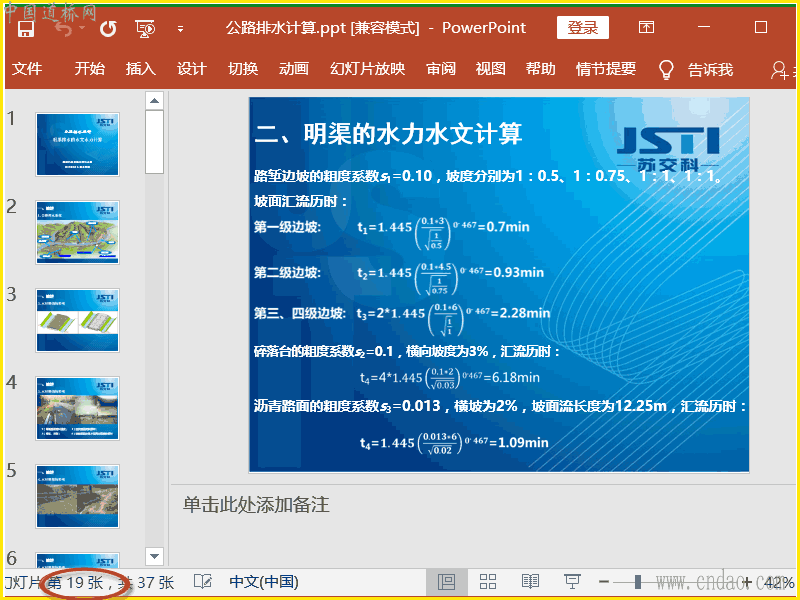Switch to Slide Sorter view
Viewport: 800px width, 600px height.
[488, 582]
